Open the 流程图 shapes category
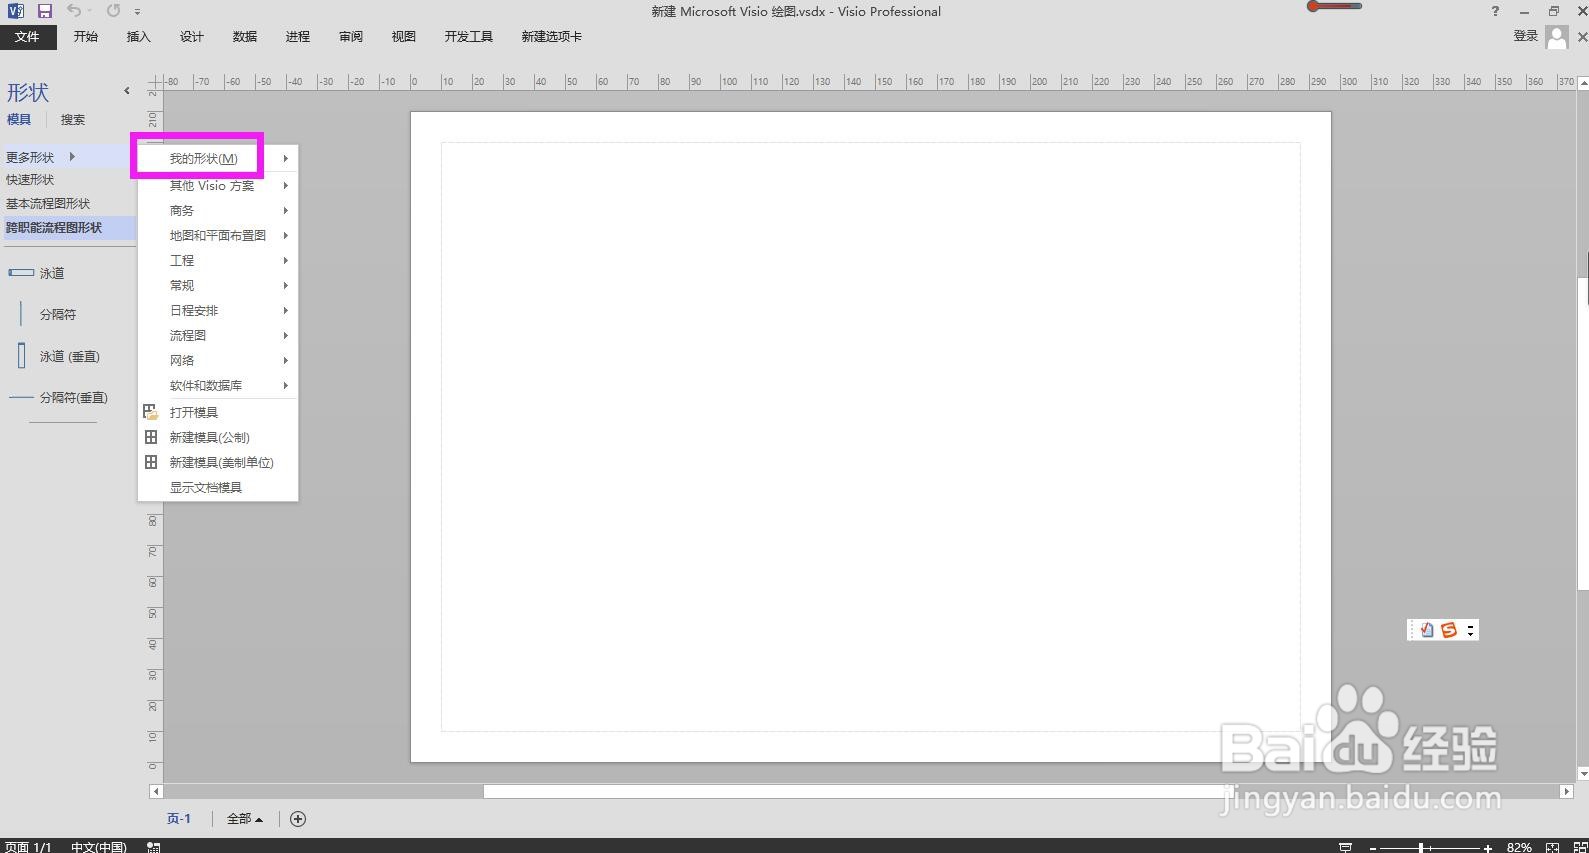The height and width of the screenshot is (853, 1589). point(218,336)
